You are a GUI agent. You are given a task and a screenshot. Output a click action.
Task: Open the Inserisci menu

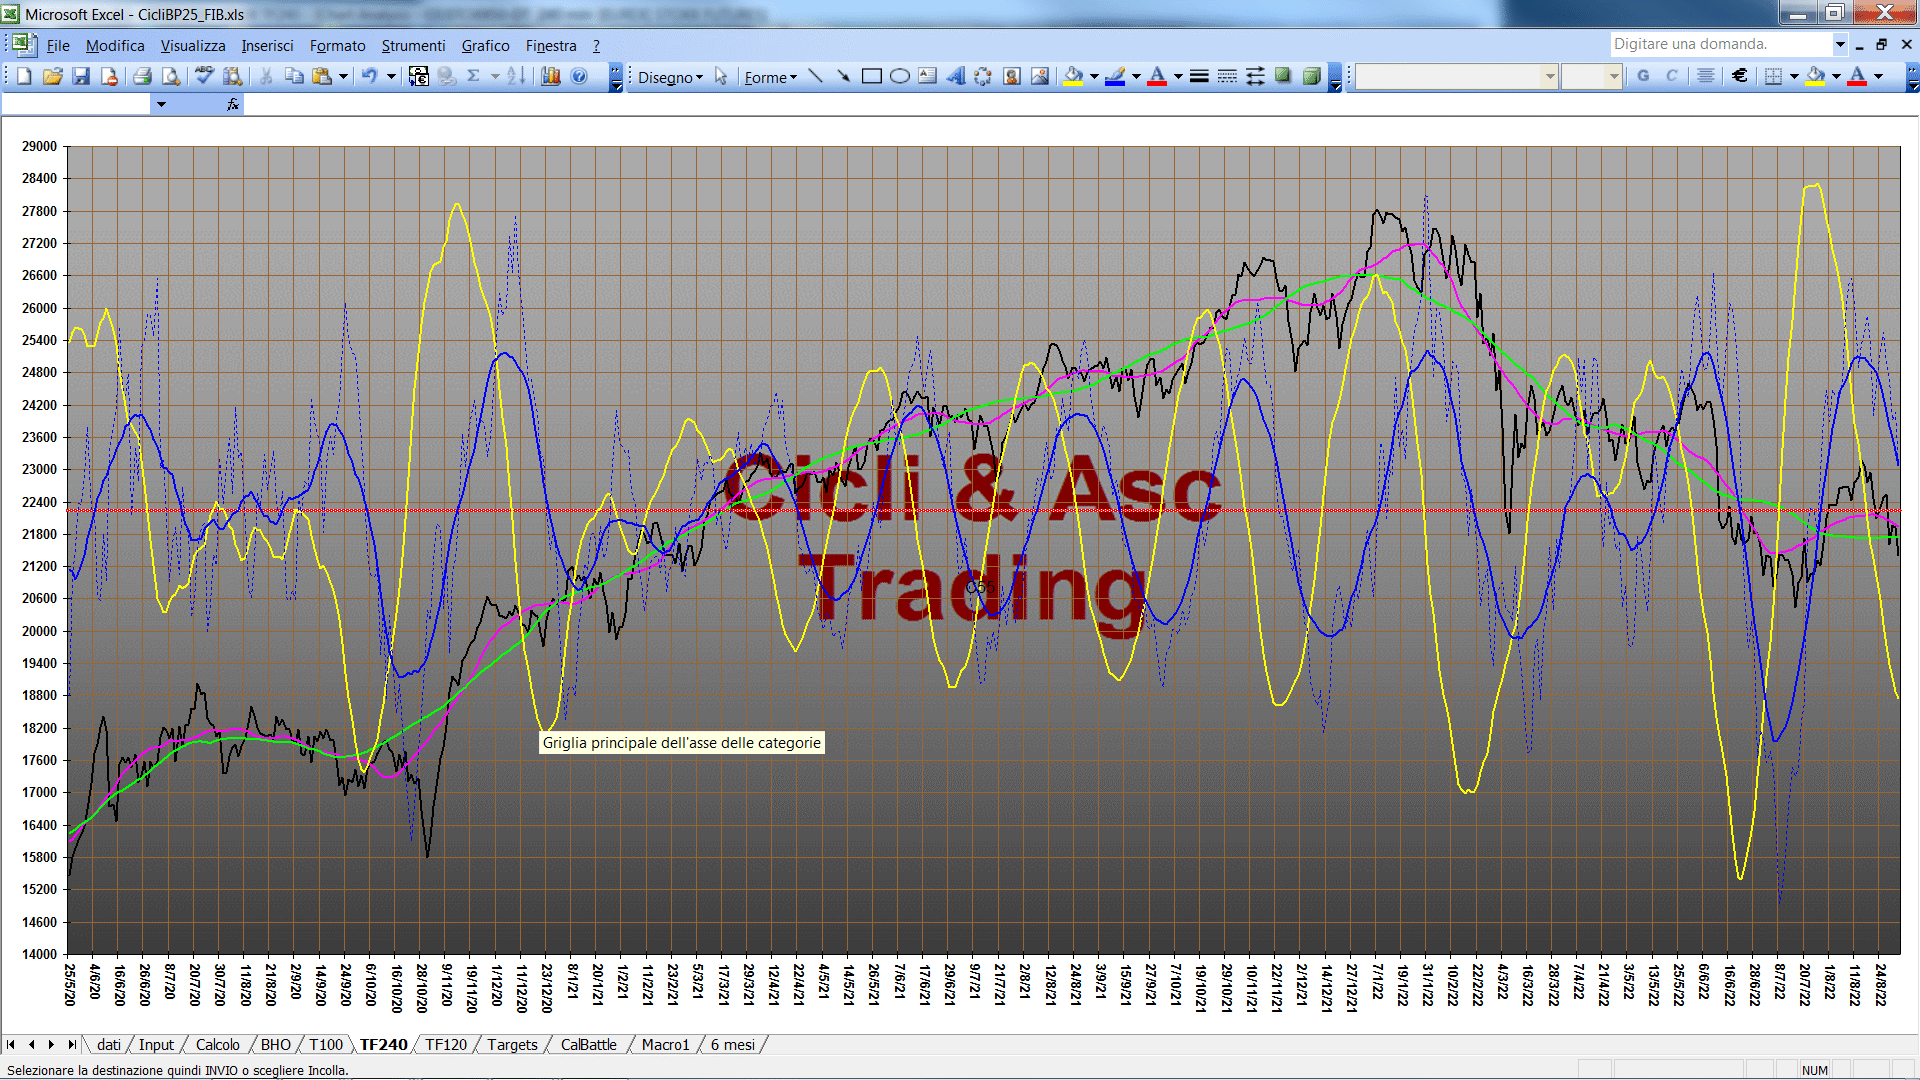tap(267, 46)
